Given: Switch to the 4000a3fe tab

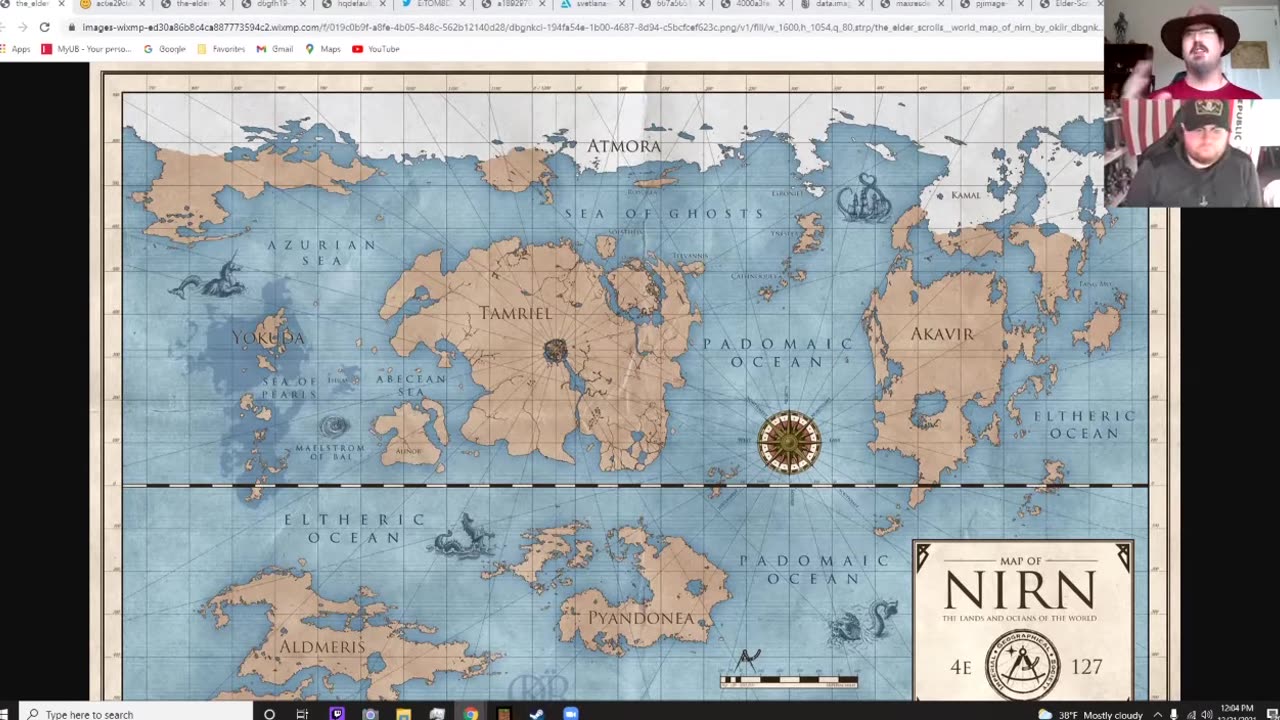Looking at the screenshot, I should tap(750, 5).
